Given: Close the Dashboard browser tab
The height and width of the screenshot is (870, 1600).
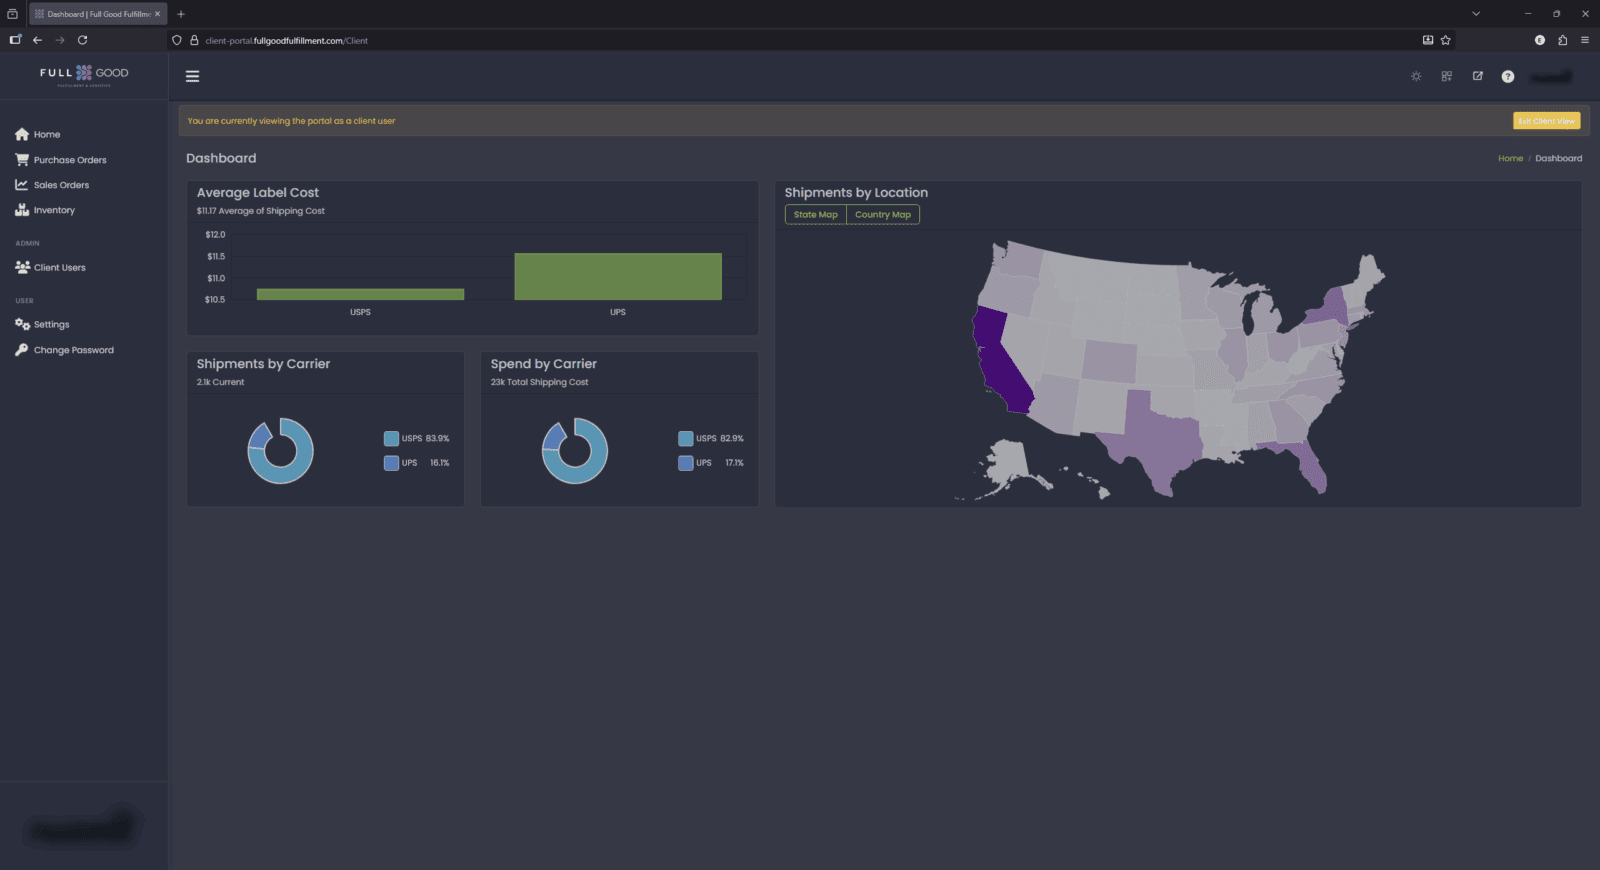Looking at the screenshot, I should pos(158,14).
